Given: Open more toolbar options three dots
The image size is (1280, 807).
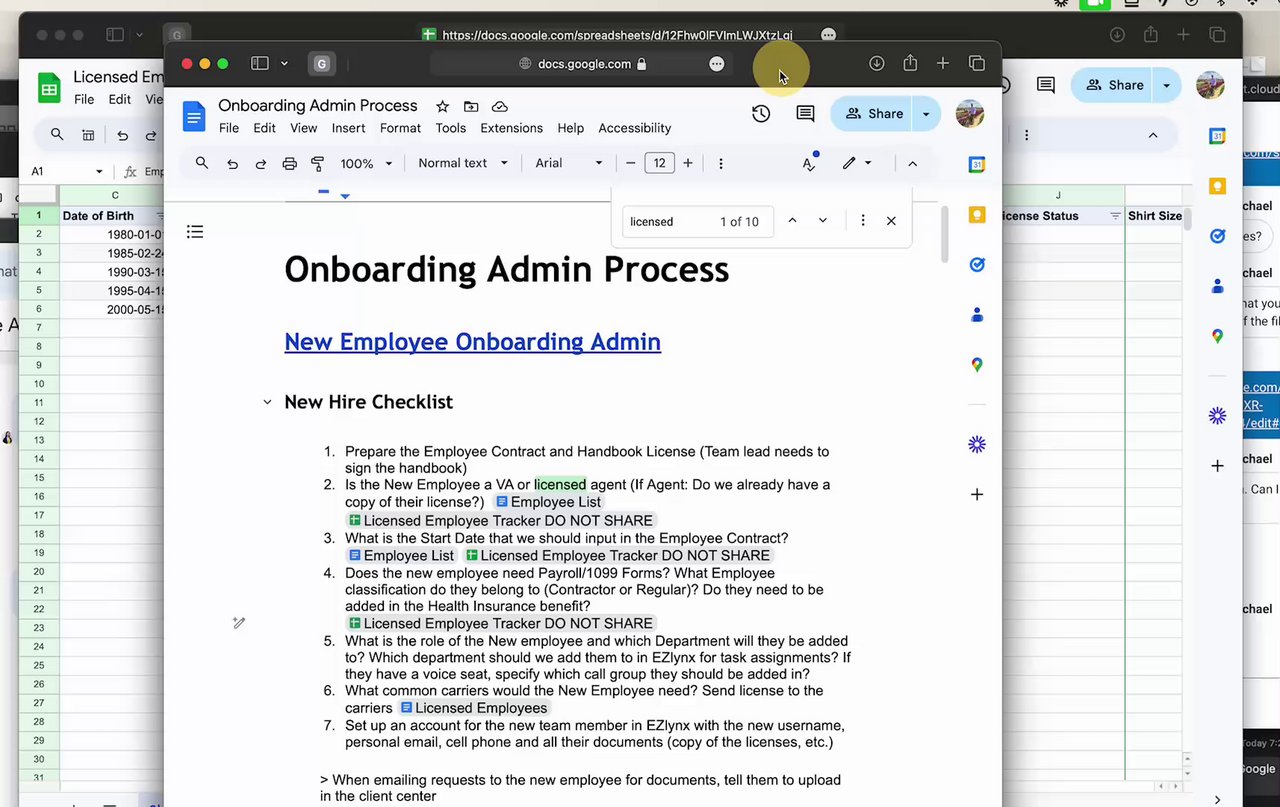Looking at the screenshot, I should tap(721, 163).
